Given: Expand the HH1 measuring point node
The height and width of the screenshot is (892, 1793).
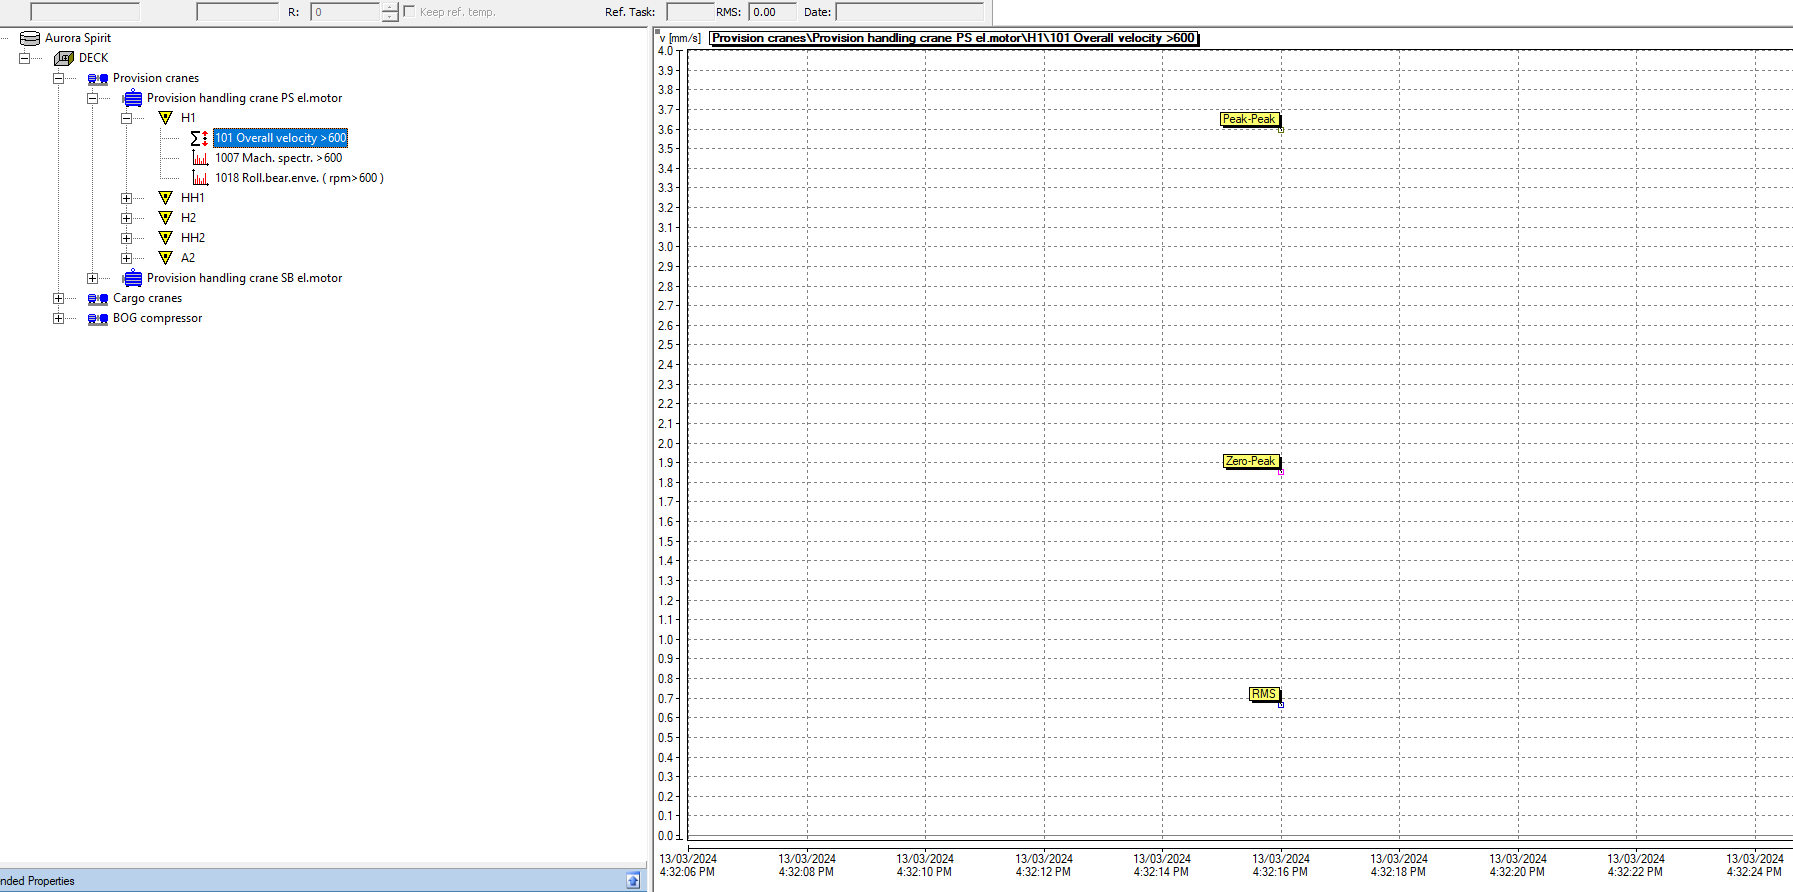Looking at the screenshot, I should tap(126, 198).
